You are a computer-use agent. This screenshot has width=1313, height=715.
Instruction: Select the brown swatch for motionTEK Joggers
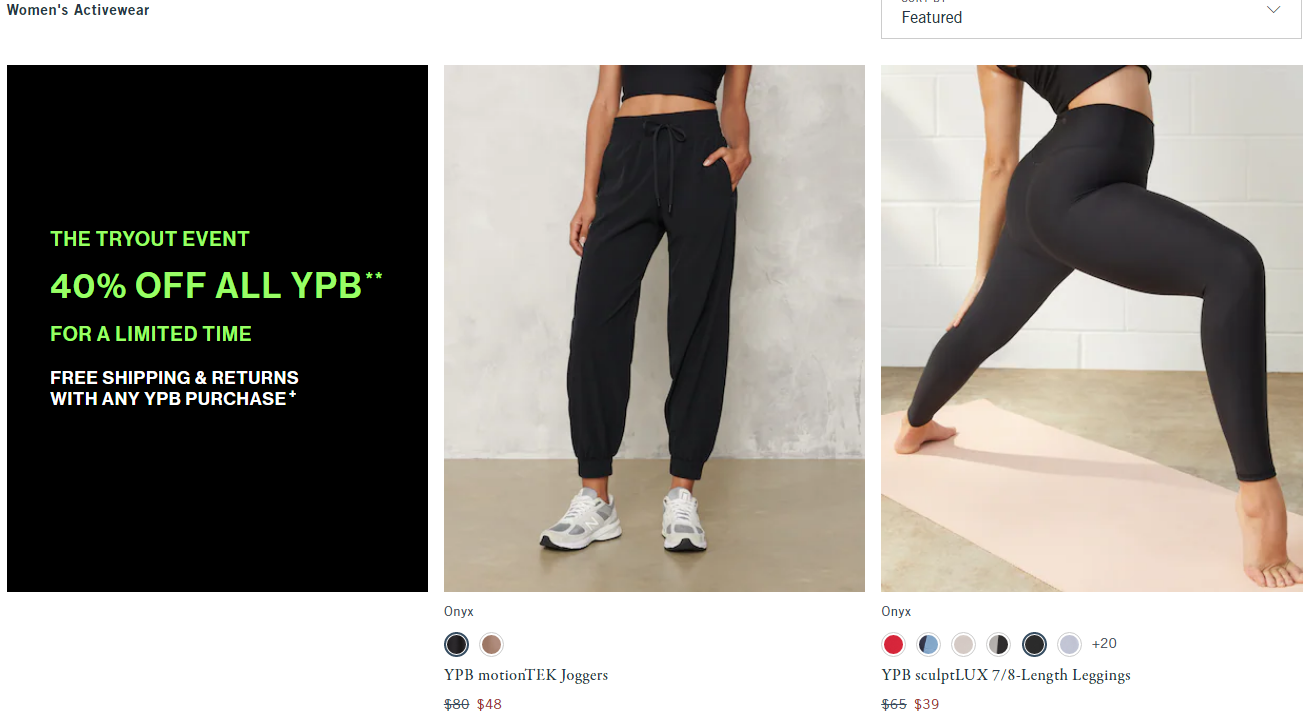[491, 644]
